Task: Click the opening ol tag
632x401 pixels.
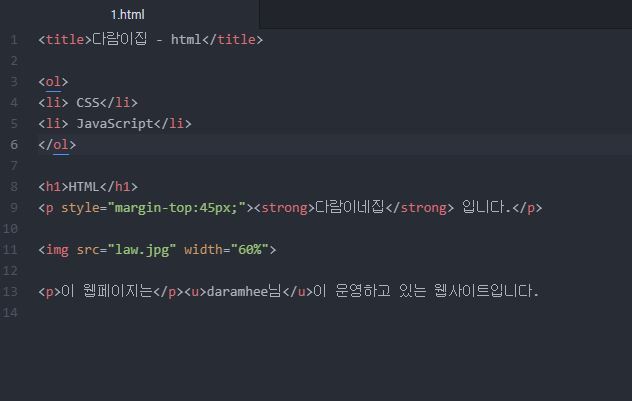Action: point(53,82)
